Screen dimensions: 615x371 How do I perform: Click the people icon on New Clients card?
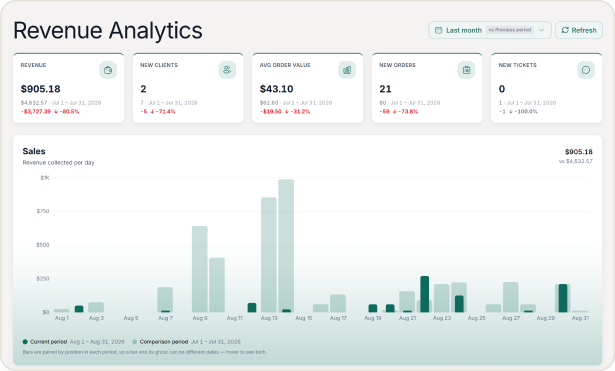point(227,70)
